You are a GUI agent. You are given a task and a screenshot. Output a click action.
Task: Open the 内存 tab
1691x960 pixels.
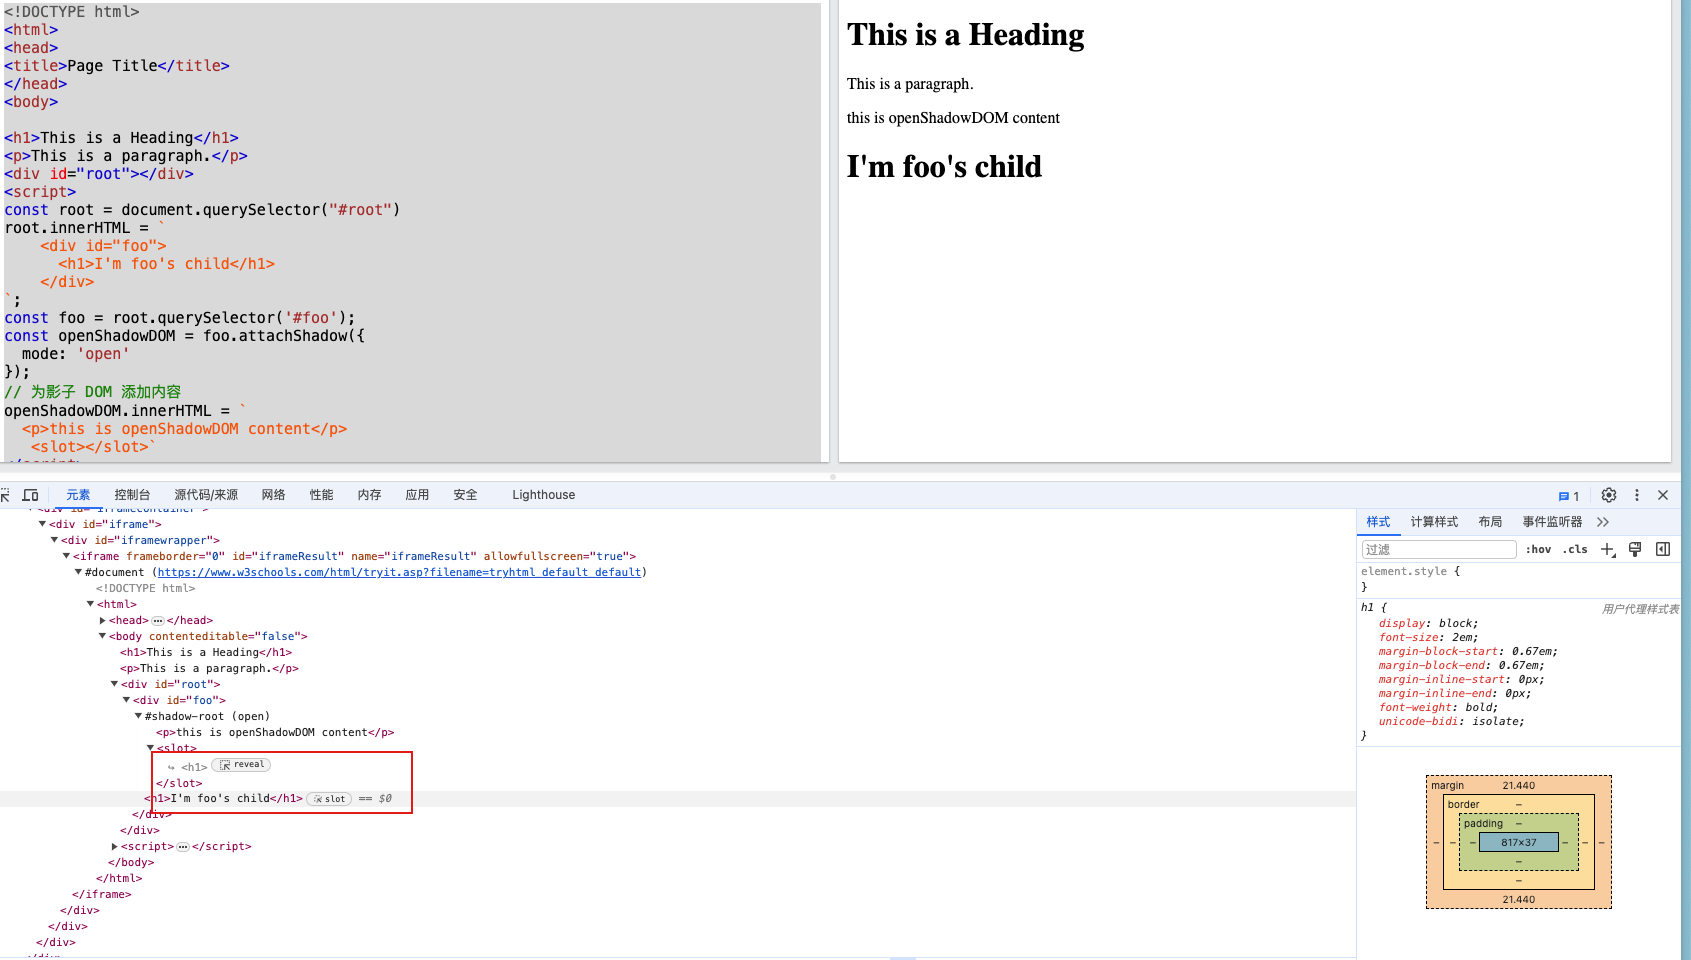[x=370, y=495]
